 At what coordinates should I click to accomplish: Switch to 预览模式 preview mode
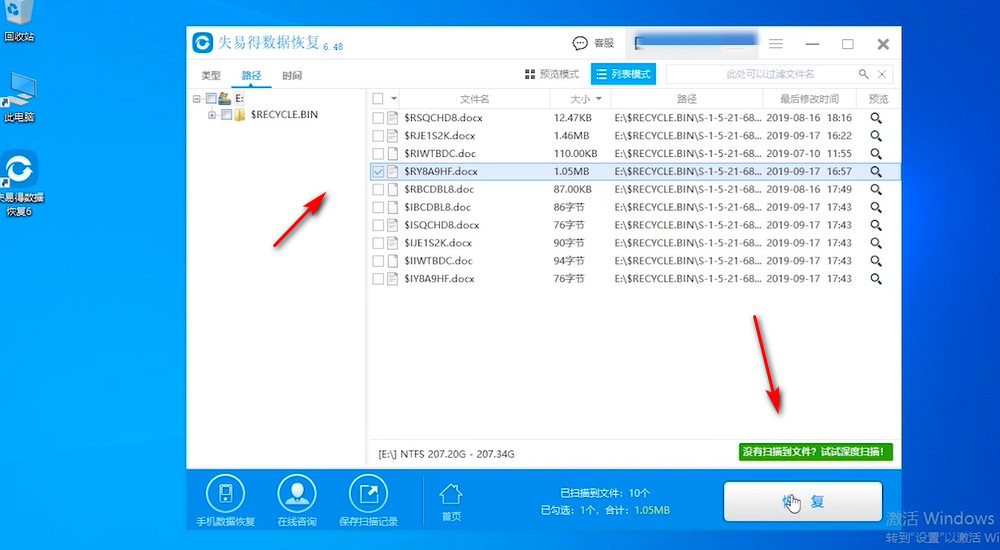click(552, 74)
